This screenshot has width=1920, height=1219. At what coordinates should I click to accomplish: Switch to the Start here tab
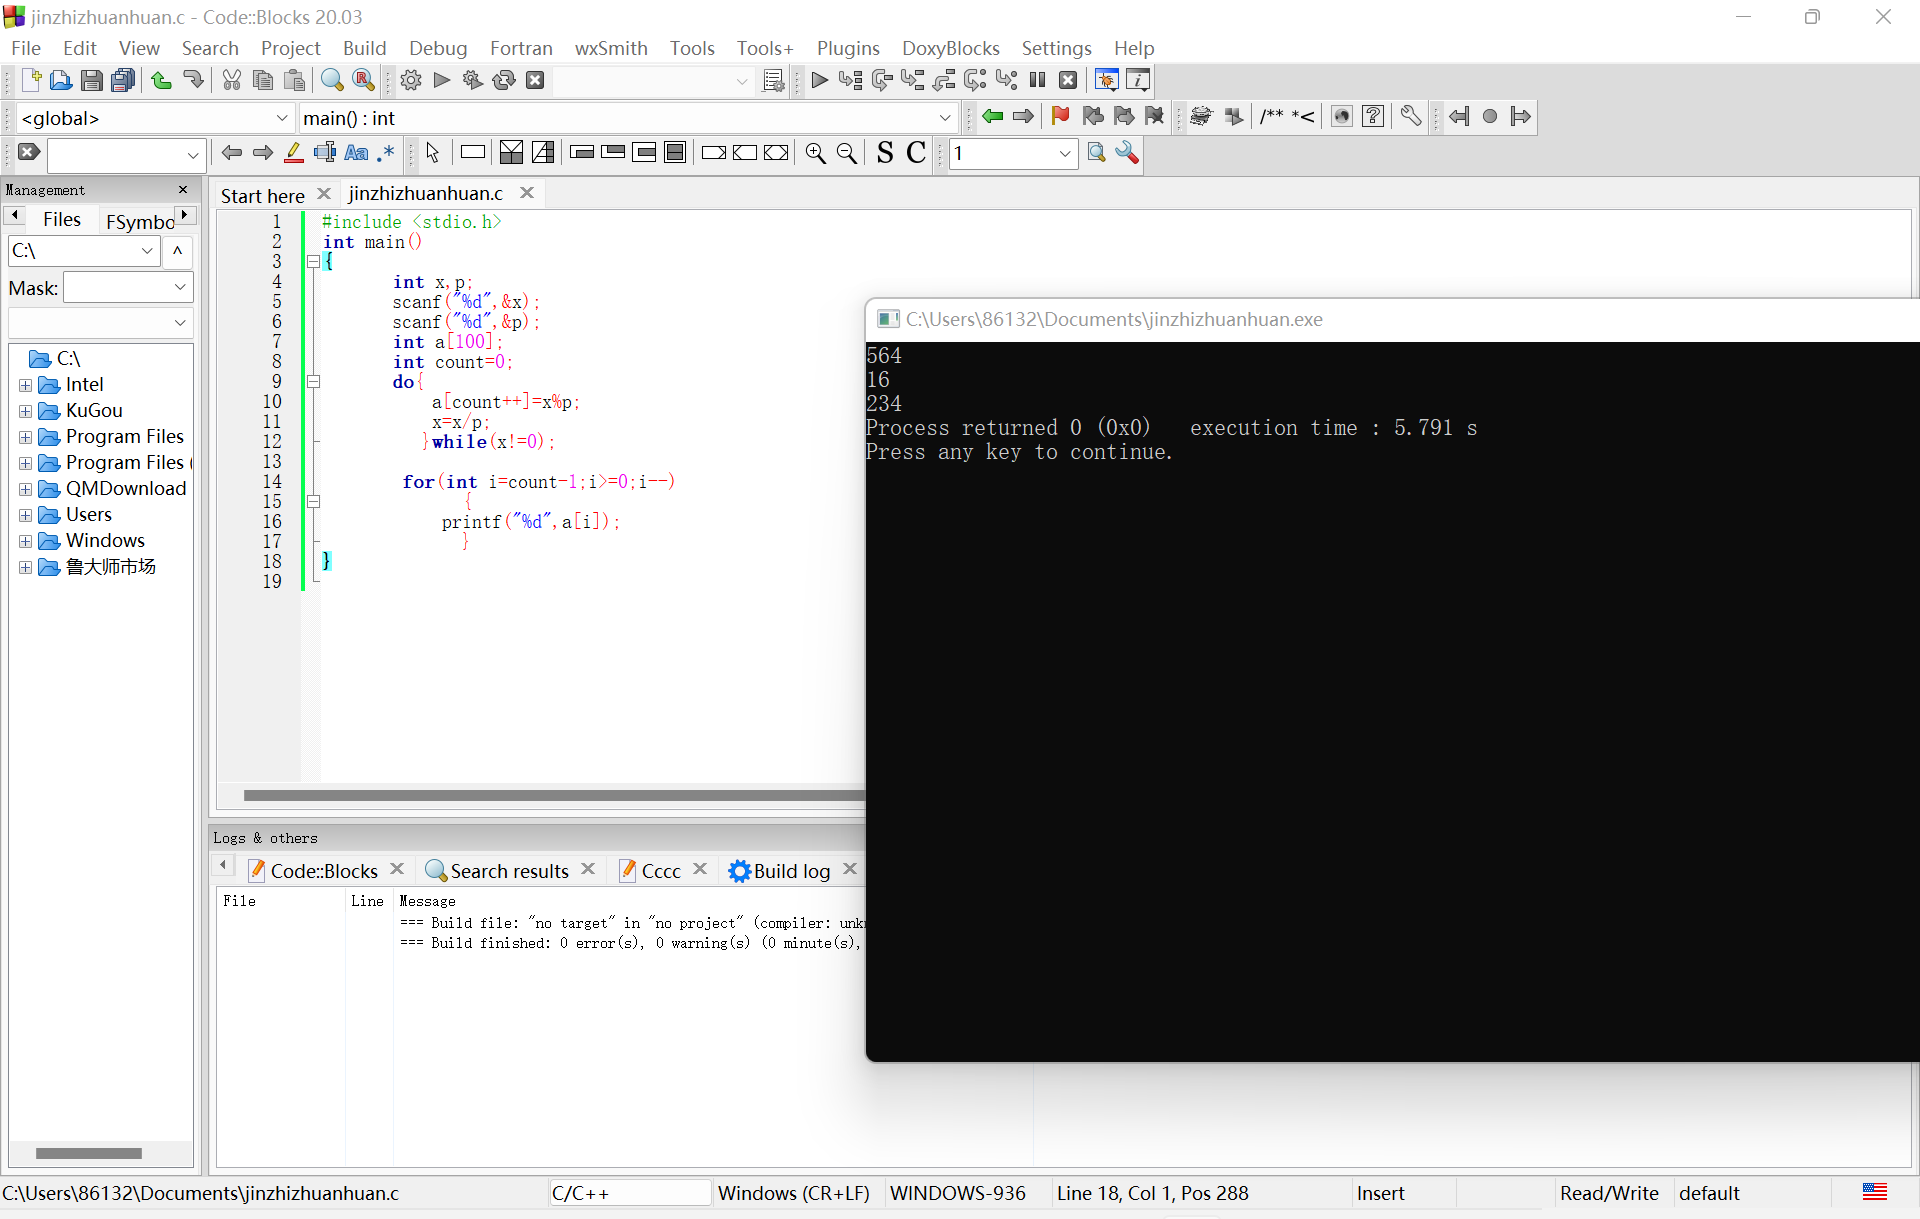262,195
